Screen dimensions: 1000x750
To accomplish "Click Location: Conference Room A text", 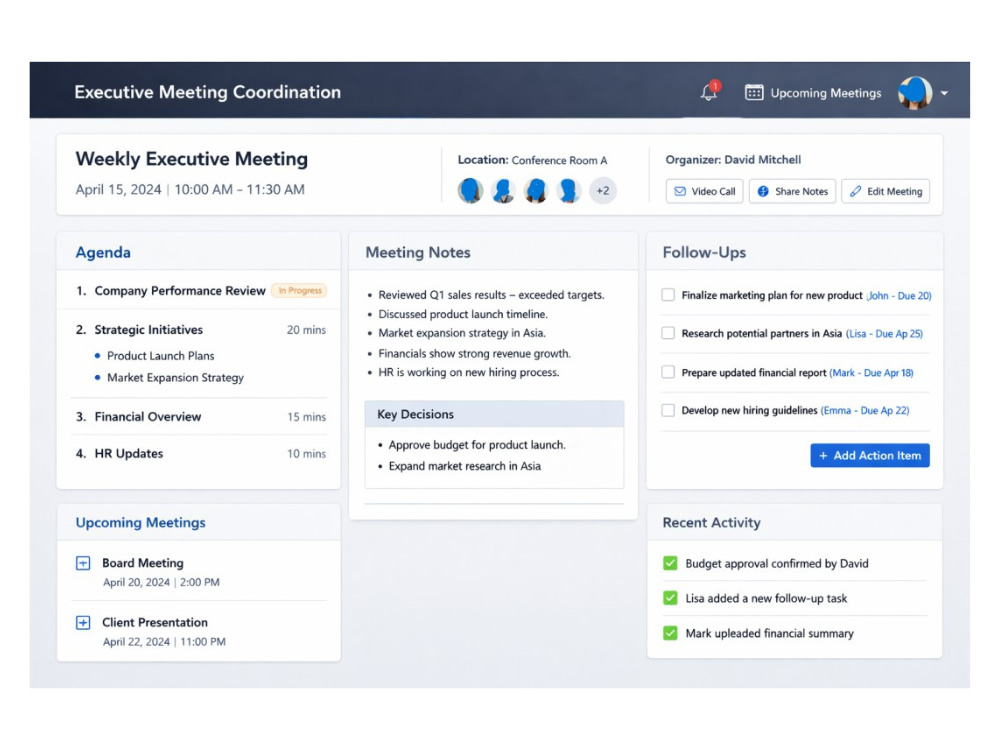I will point(533,160).
